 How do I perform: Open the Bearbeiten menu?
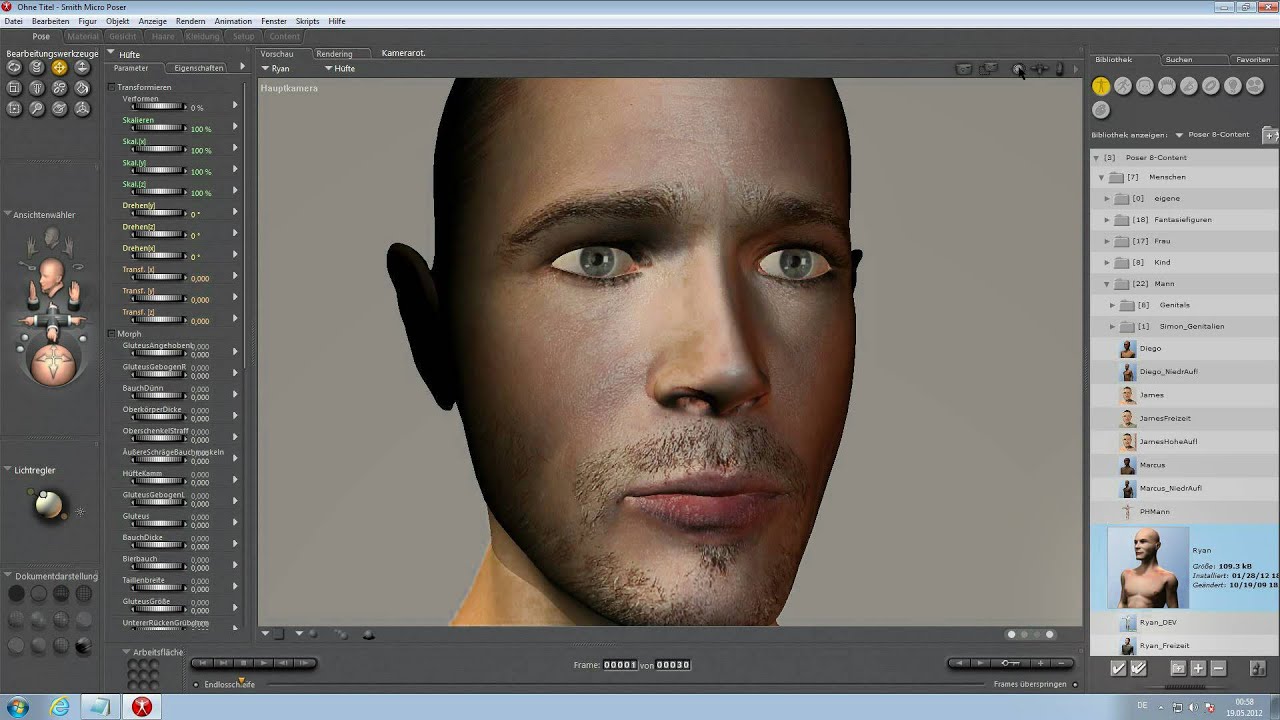click(x=50, y=21)
